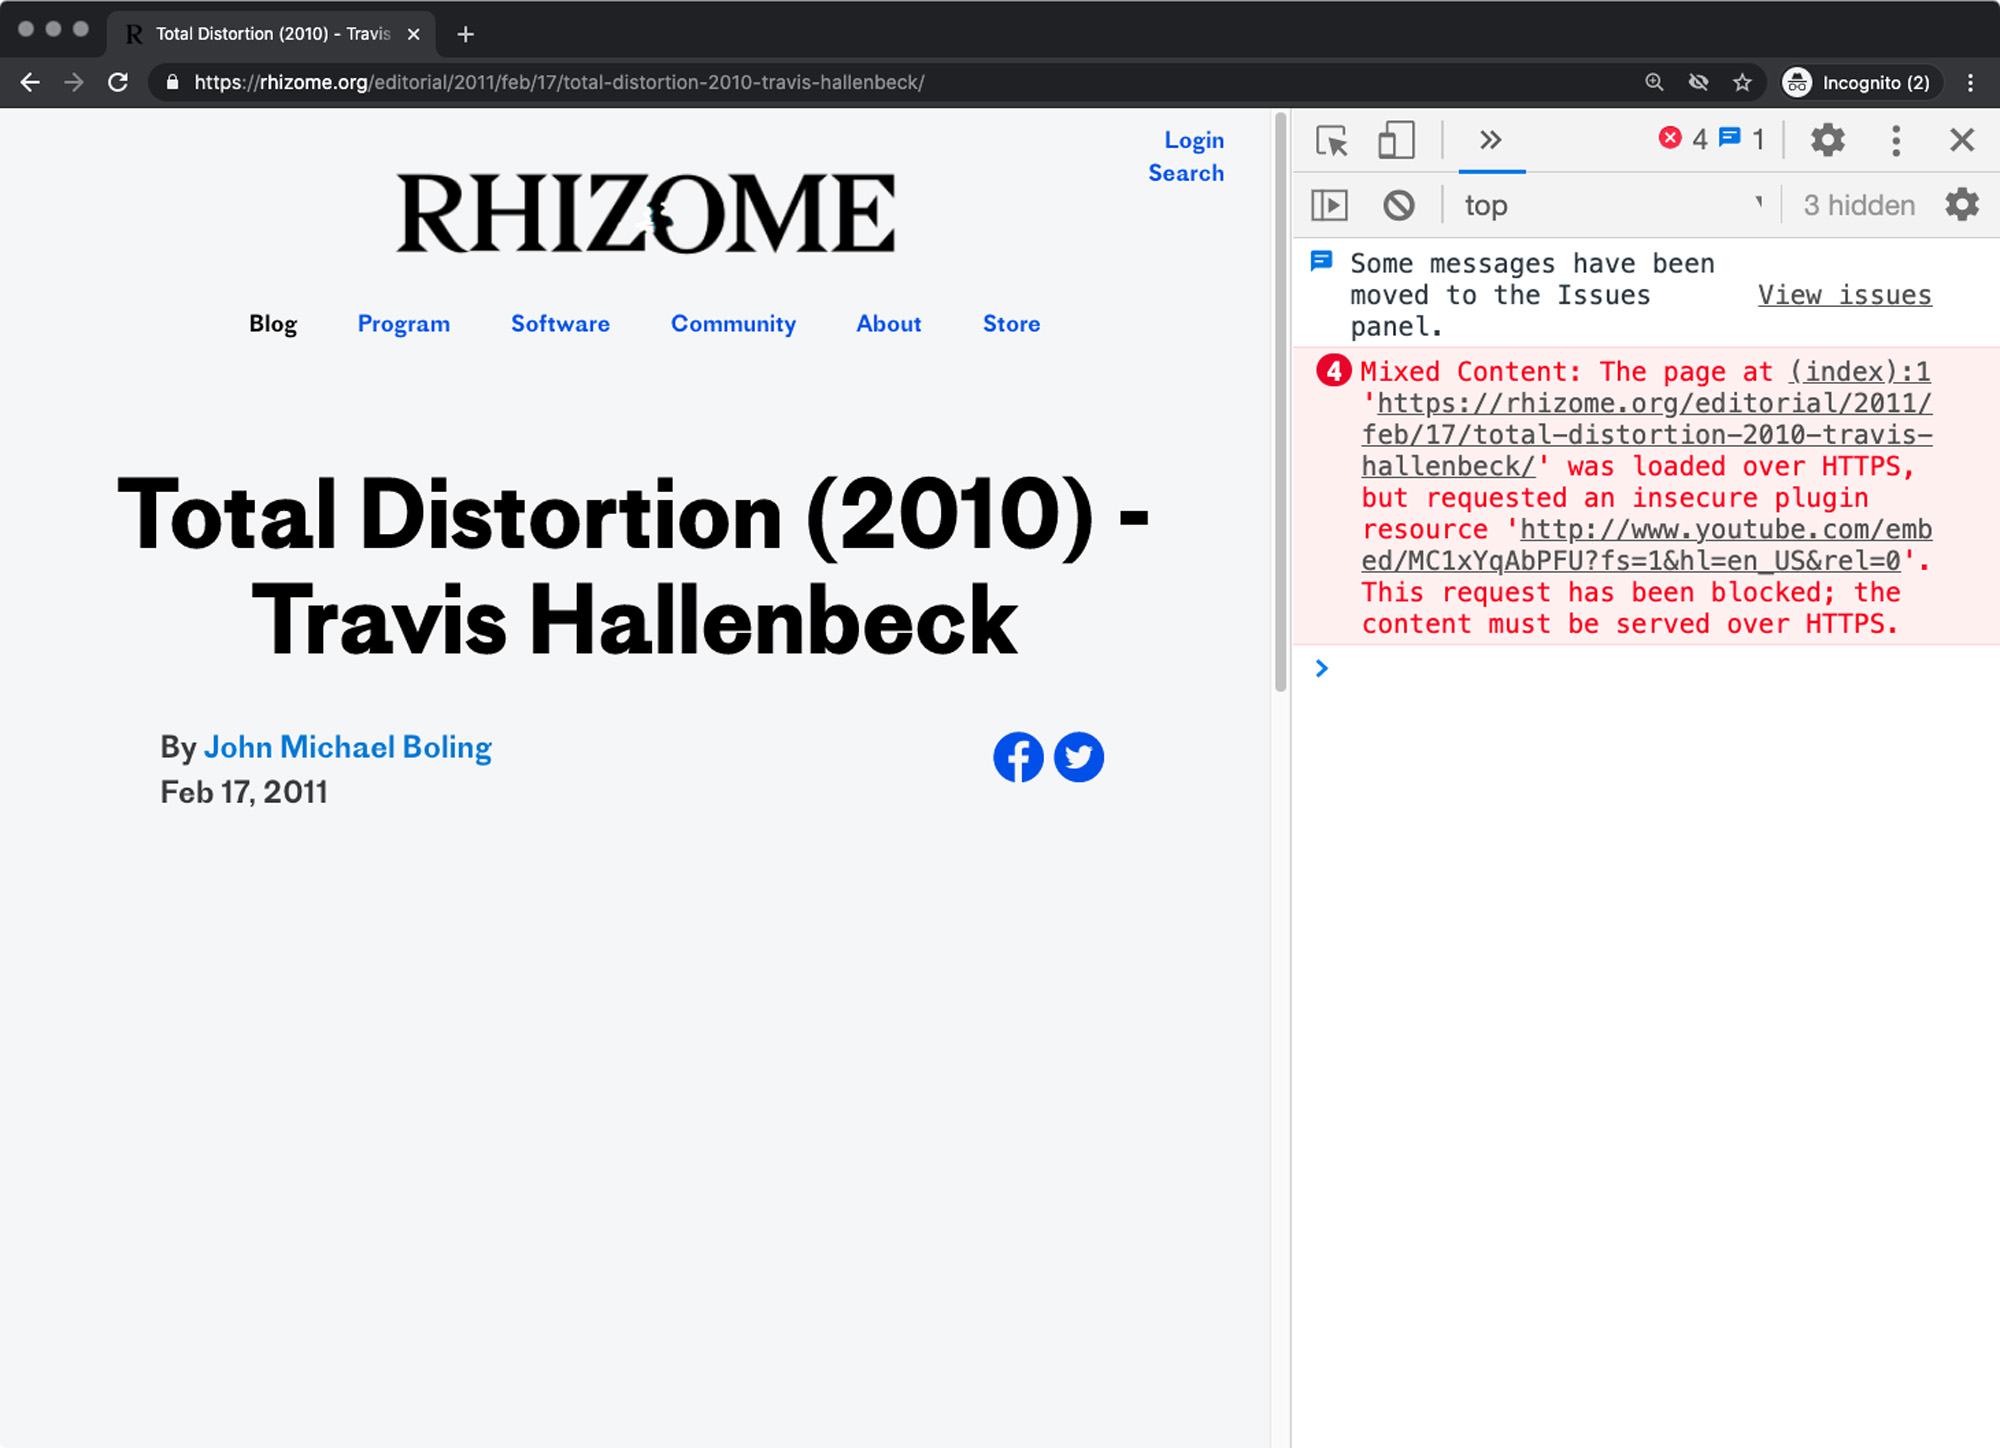Click the page vertical scrollbar
Screen dimensions: 2000x1448
[x=1280, y=400]
